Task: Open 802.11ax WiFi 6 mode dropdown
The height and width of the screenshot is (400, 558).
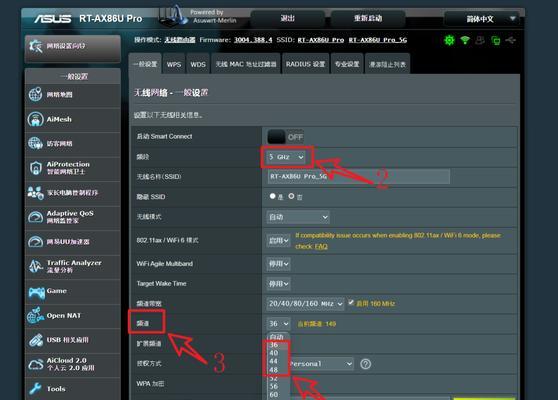Action: [x=279, y=241]
